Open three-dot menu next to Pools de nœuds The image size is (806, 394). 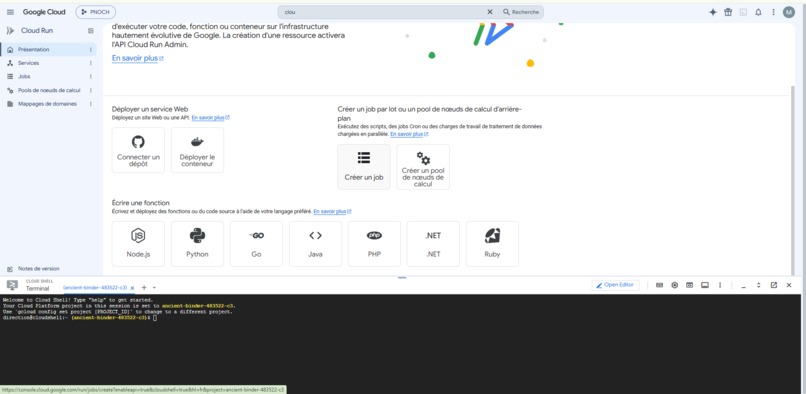pyautogui.click(x=91, y=90)
